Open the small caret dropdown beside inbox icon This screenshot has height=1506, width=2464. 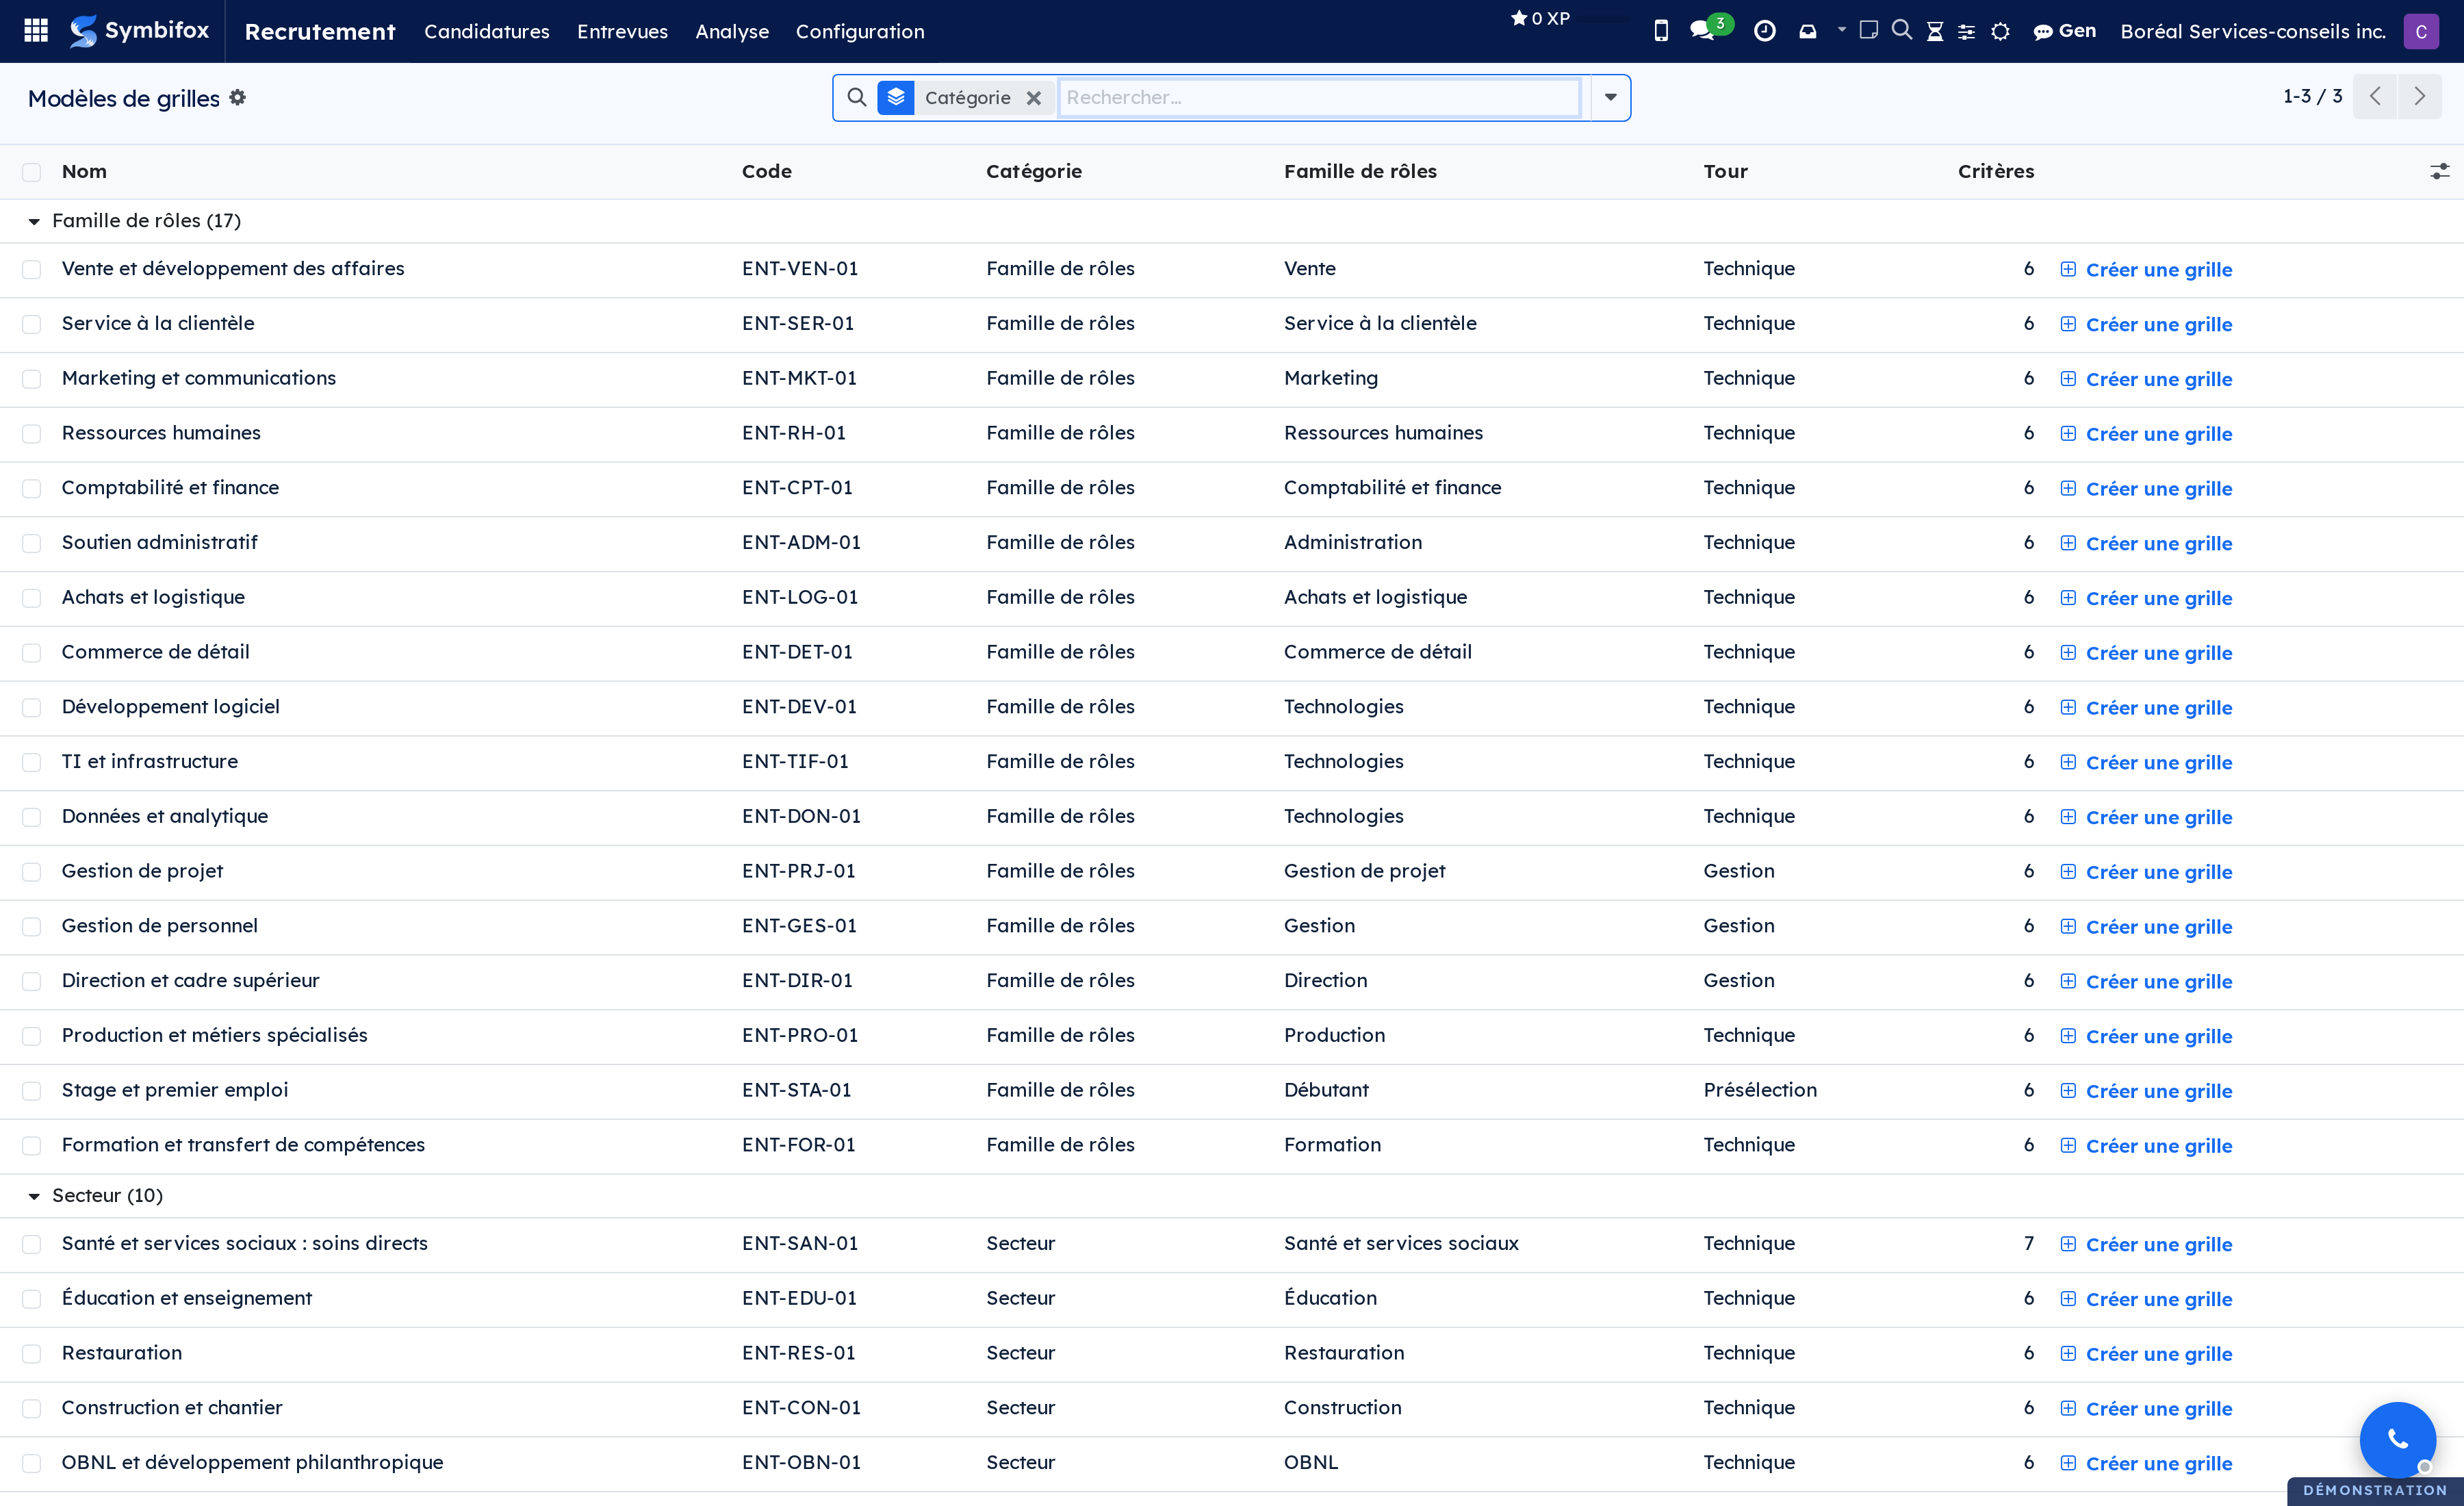[1841, 30]
